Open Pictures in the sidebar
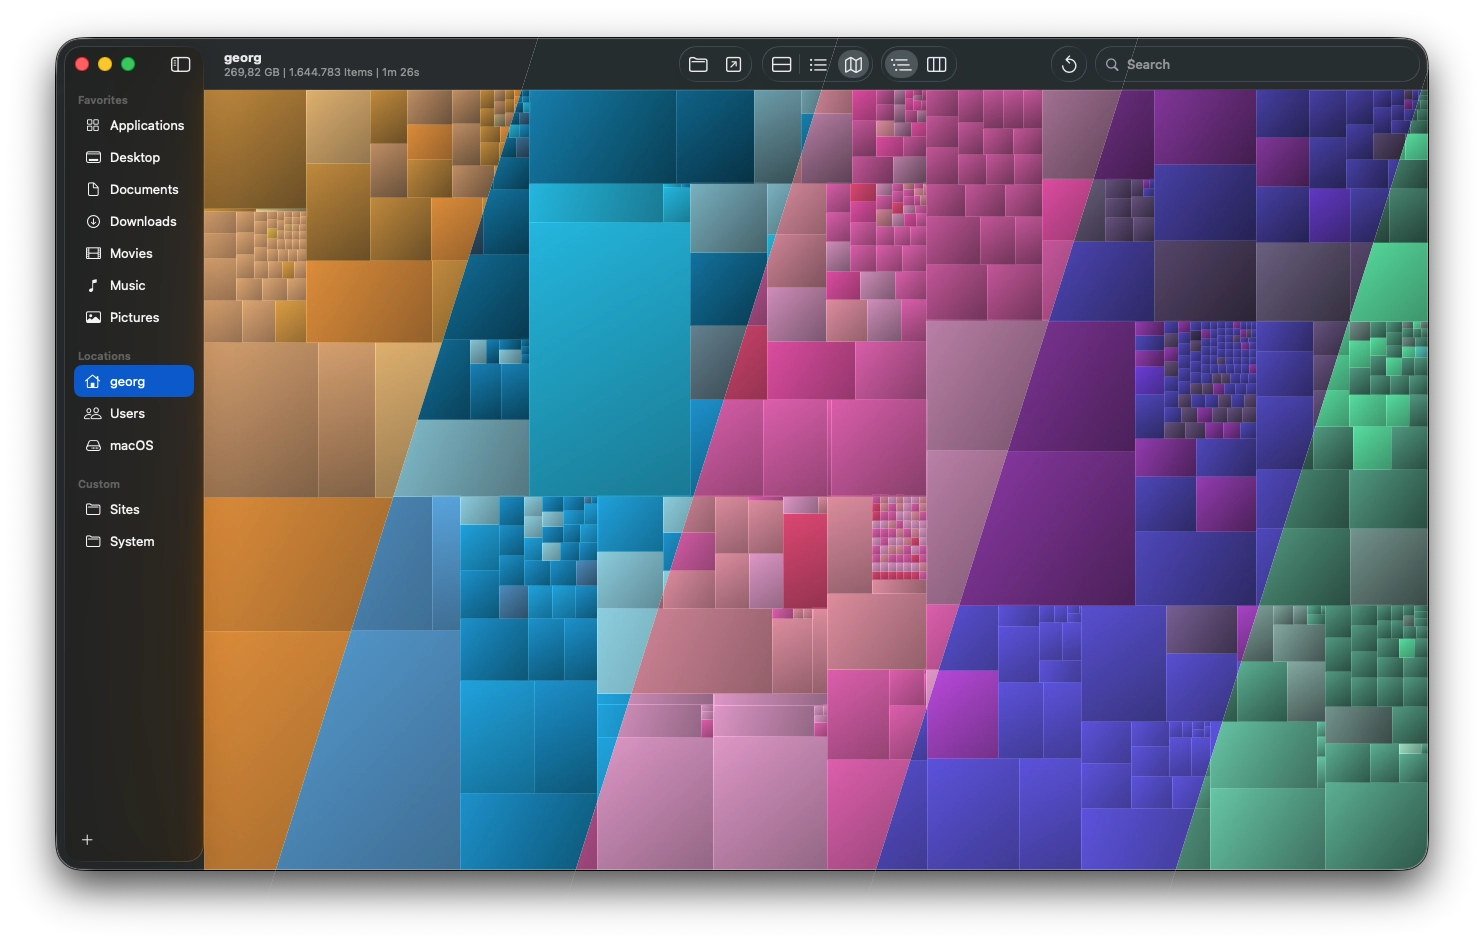The height and width of the screenshot is (944, 1484). pyautogui.click(x=134, y=317)
